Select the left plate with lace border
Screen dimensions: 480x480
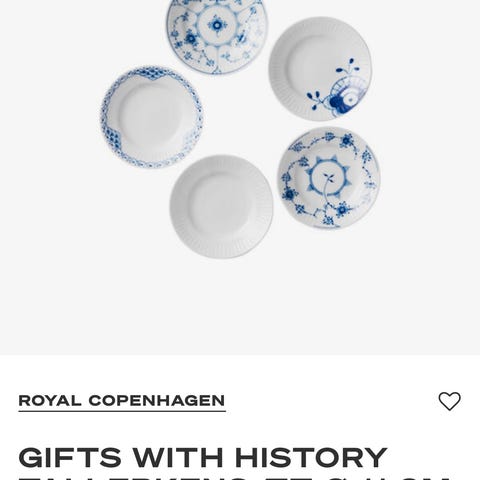152,117
